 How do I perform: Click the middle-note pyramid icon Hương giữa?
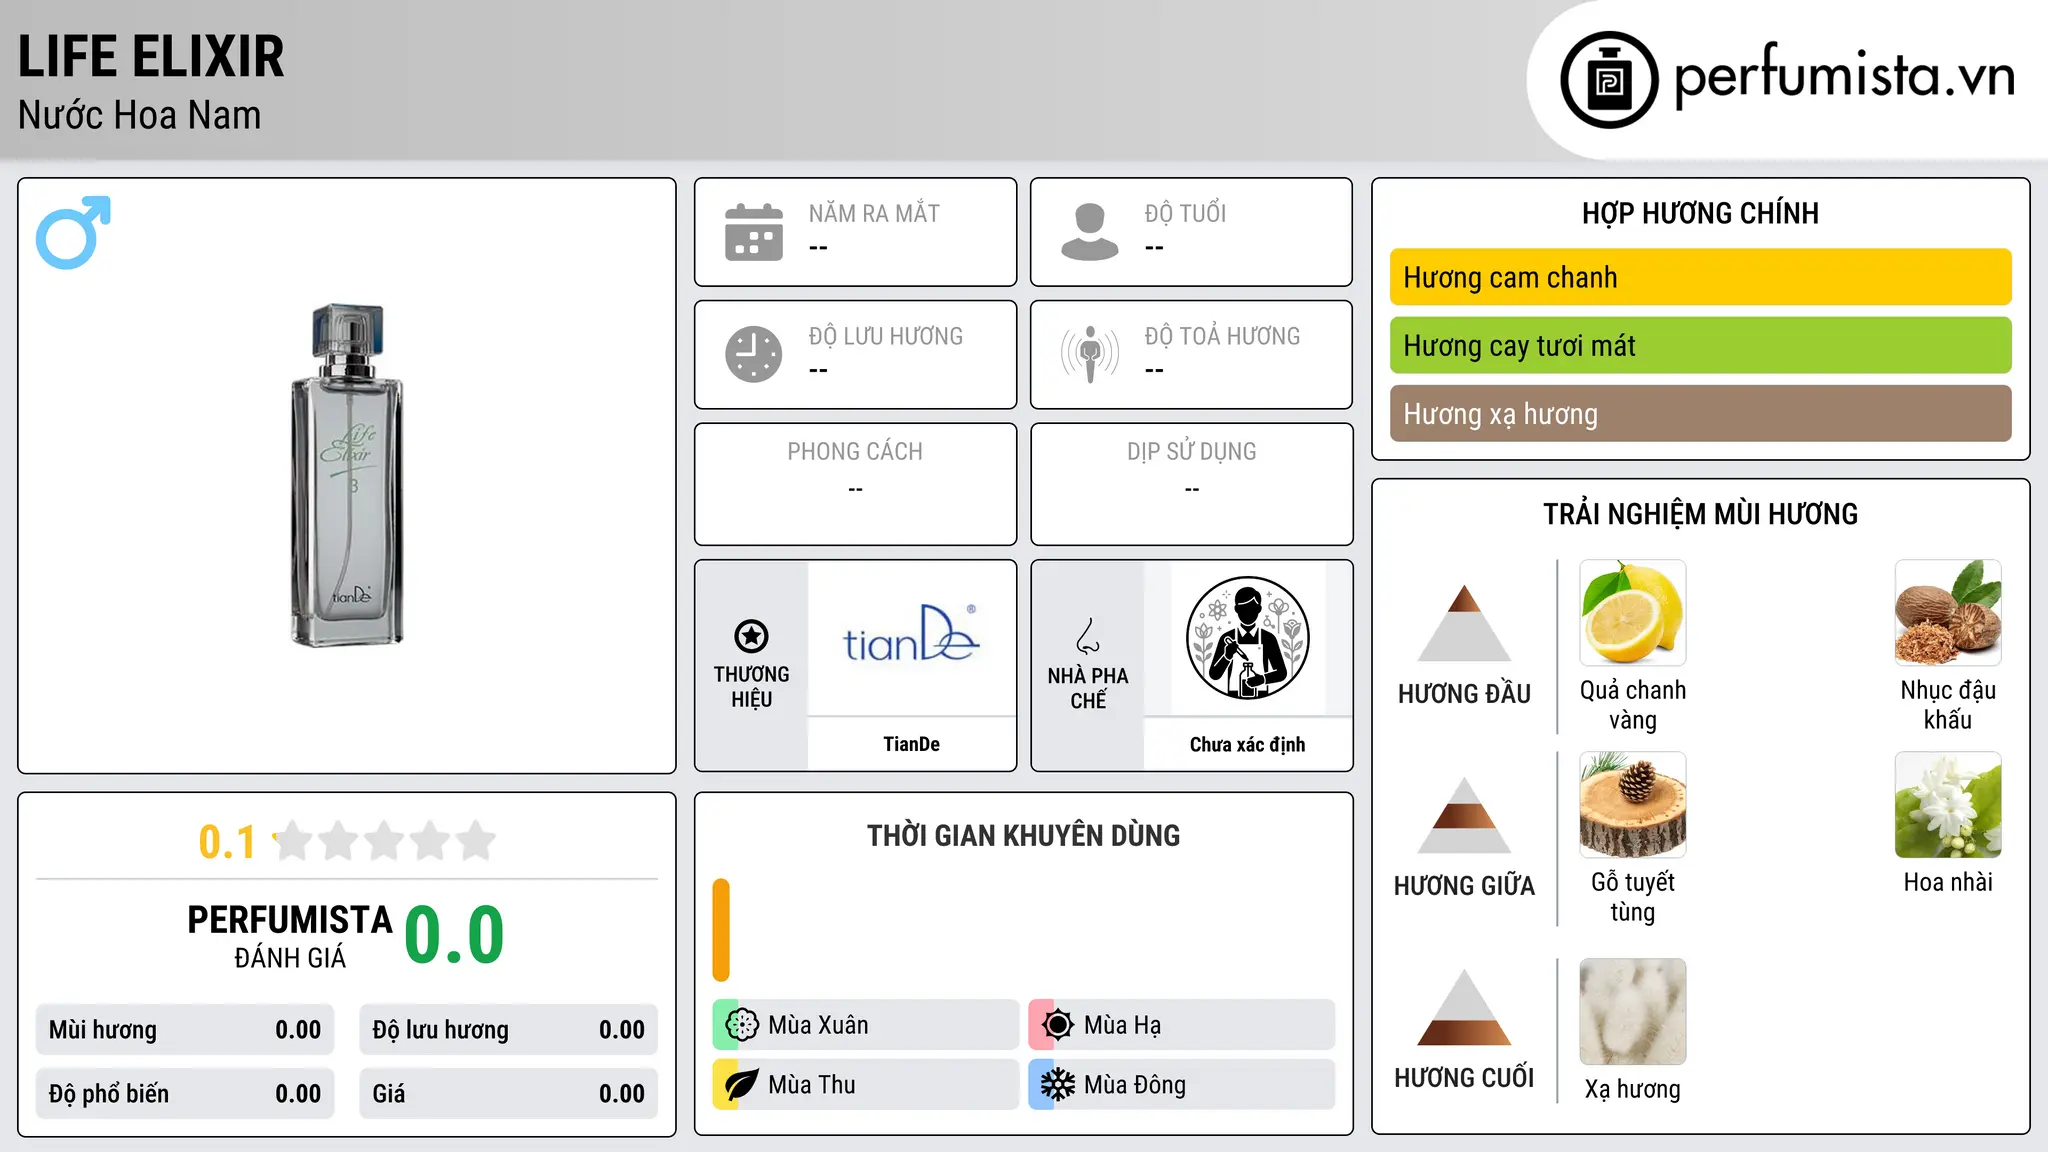tap(1464, 814)
